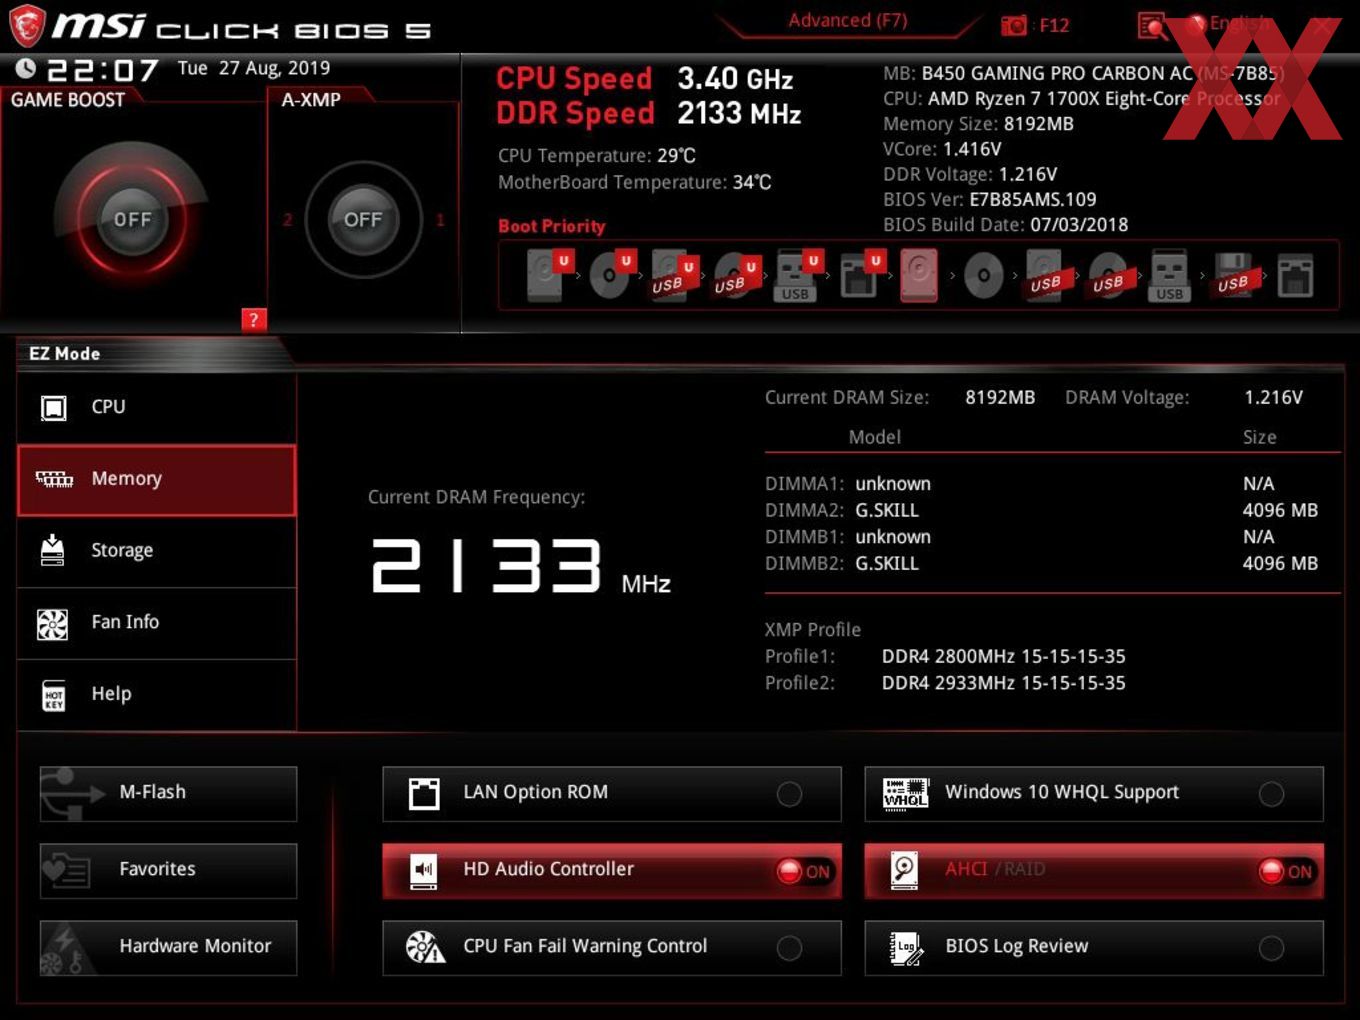Viewport: 1360px width, 1020px height.
Task: Open the CPU section in EZ Mode
Action: pyautogui.click(x=157, y=407)
